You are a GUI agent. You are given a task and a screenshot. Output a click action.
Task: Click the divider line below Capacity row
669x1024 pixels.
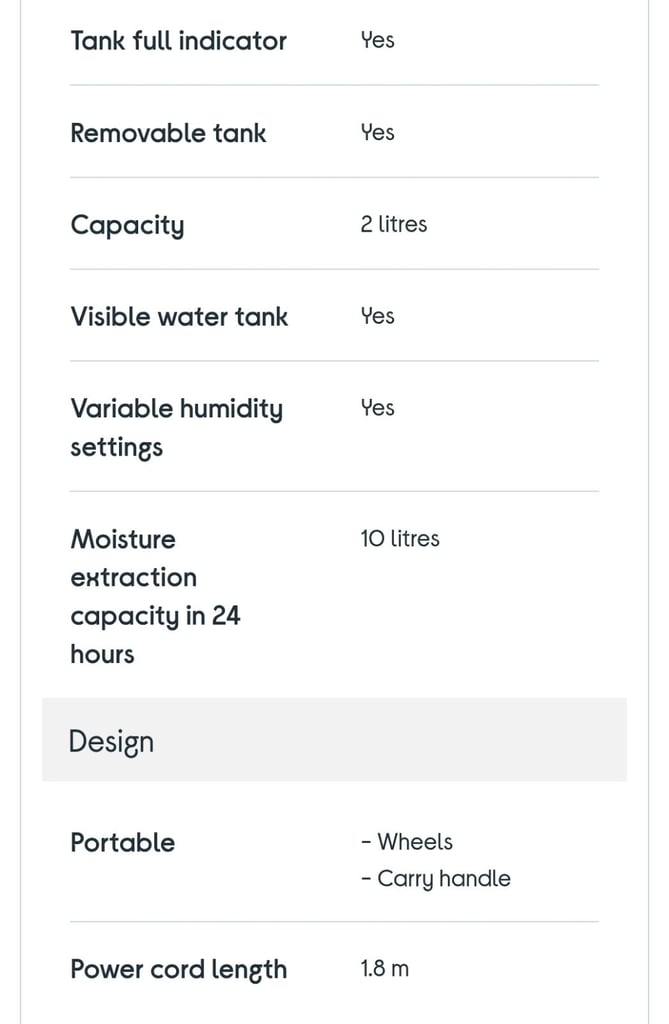click(334, 269)
